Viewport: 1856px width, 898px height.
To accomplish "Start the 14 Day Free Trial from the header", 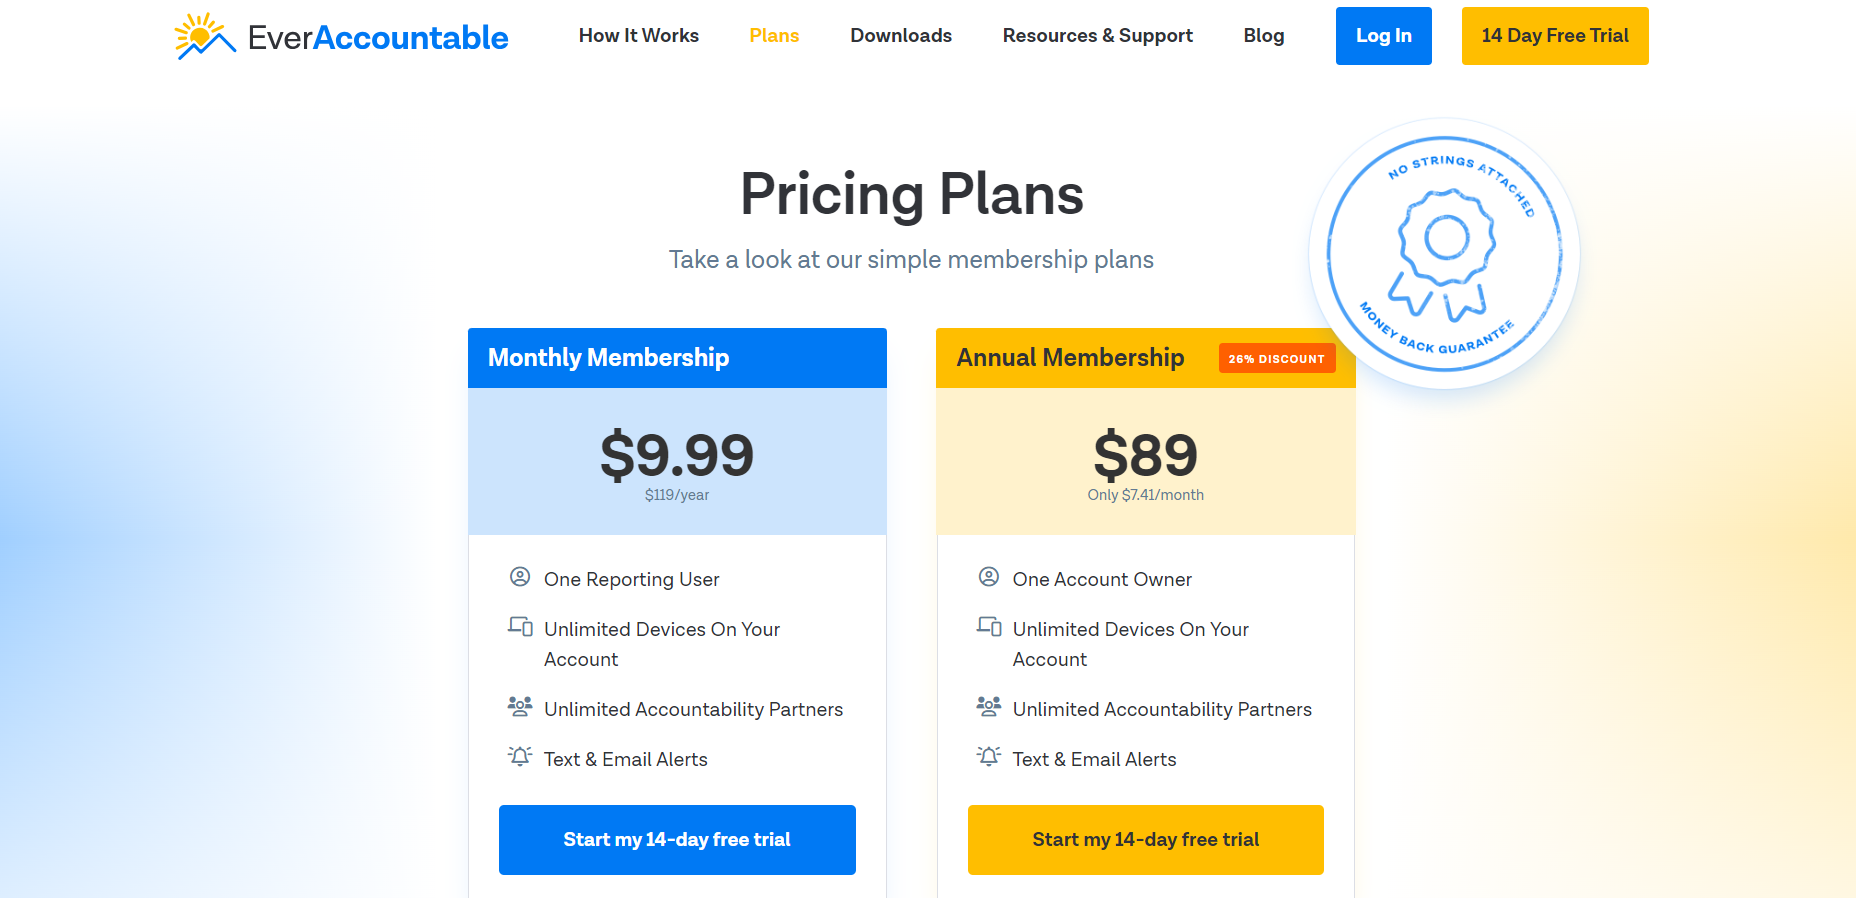I will tap(1554, 35).
